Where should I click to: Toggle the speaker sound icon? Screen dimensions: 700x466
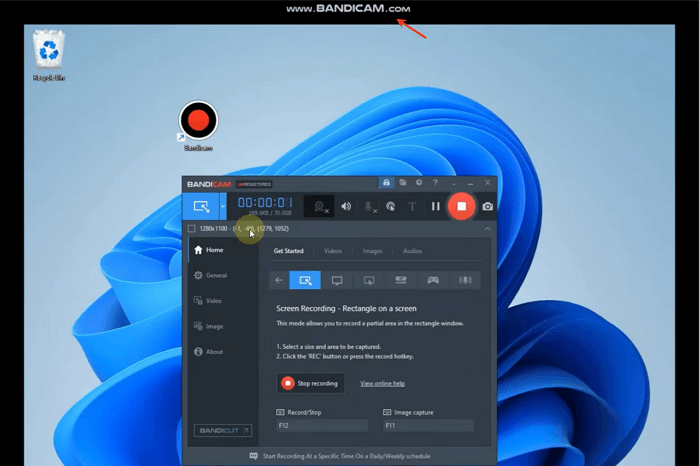coord(346,206)
